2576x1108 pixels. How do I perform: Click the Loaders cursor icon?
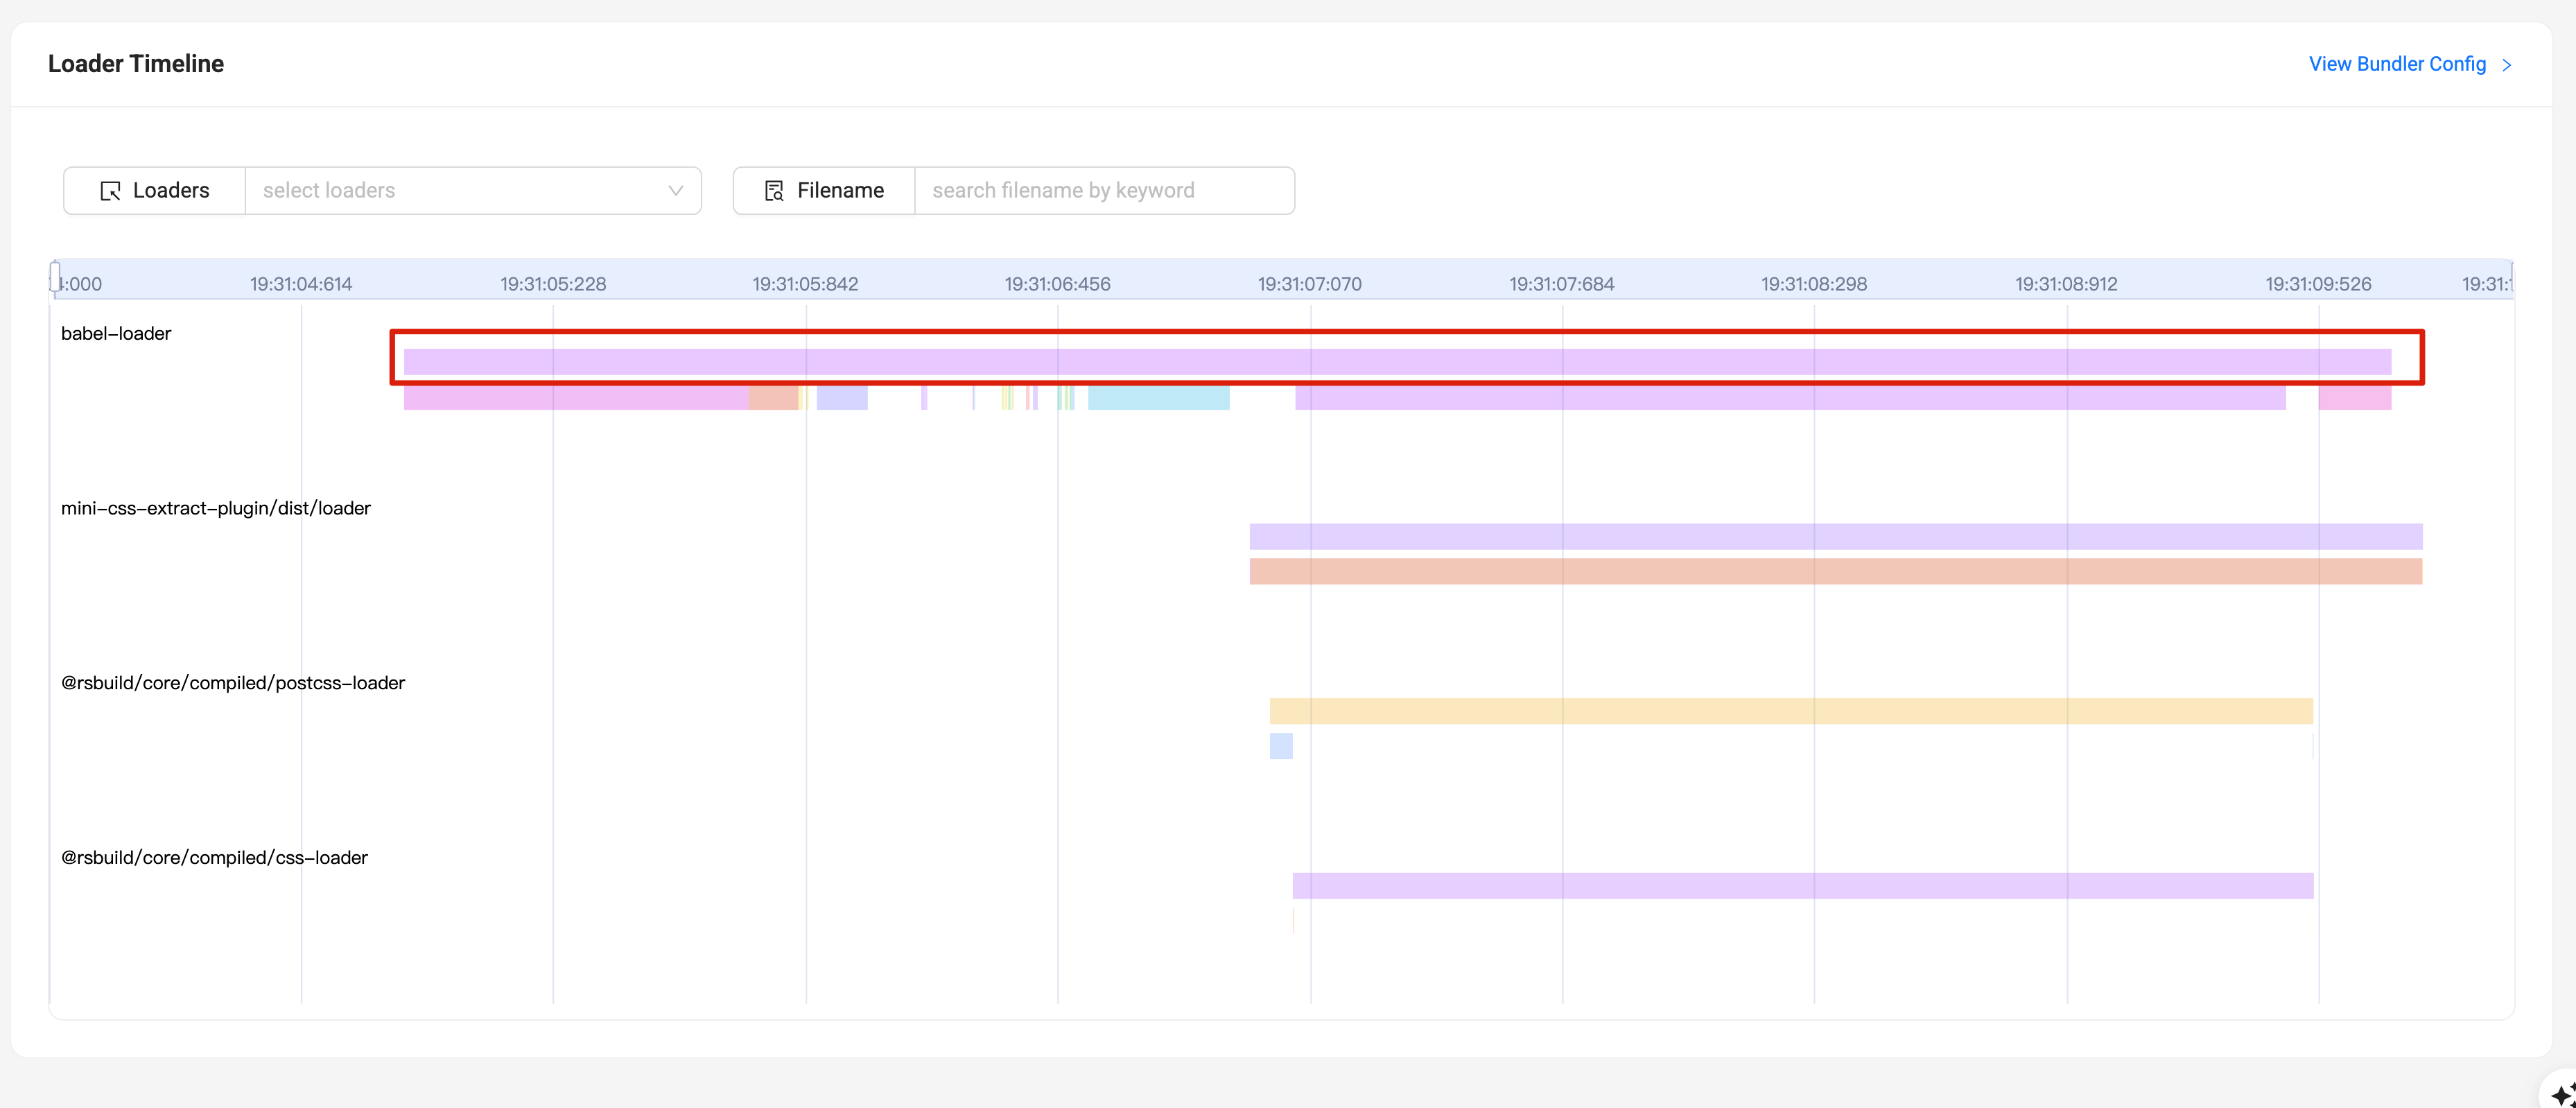tap(110, 191)
